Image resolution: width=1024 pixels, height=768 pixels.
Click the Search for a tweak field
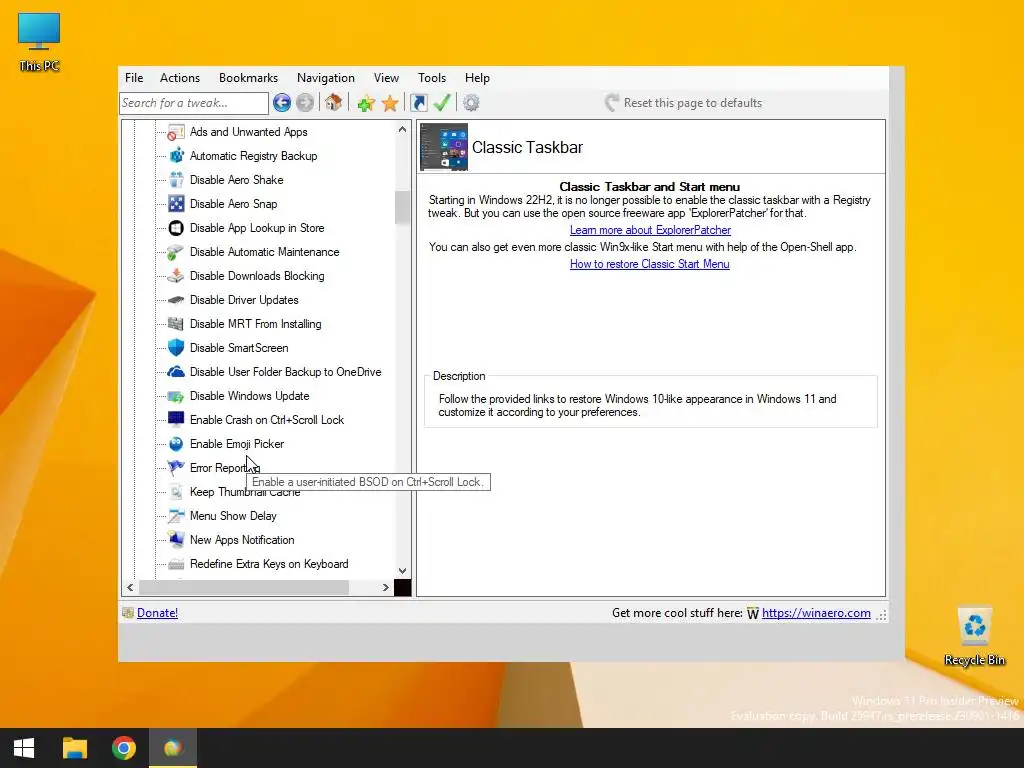(x=194, y=103)
